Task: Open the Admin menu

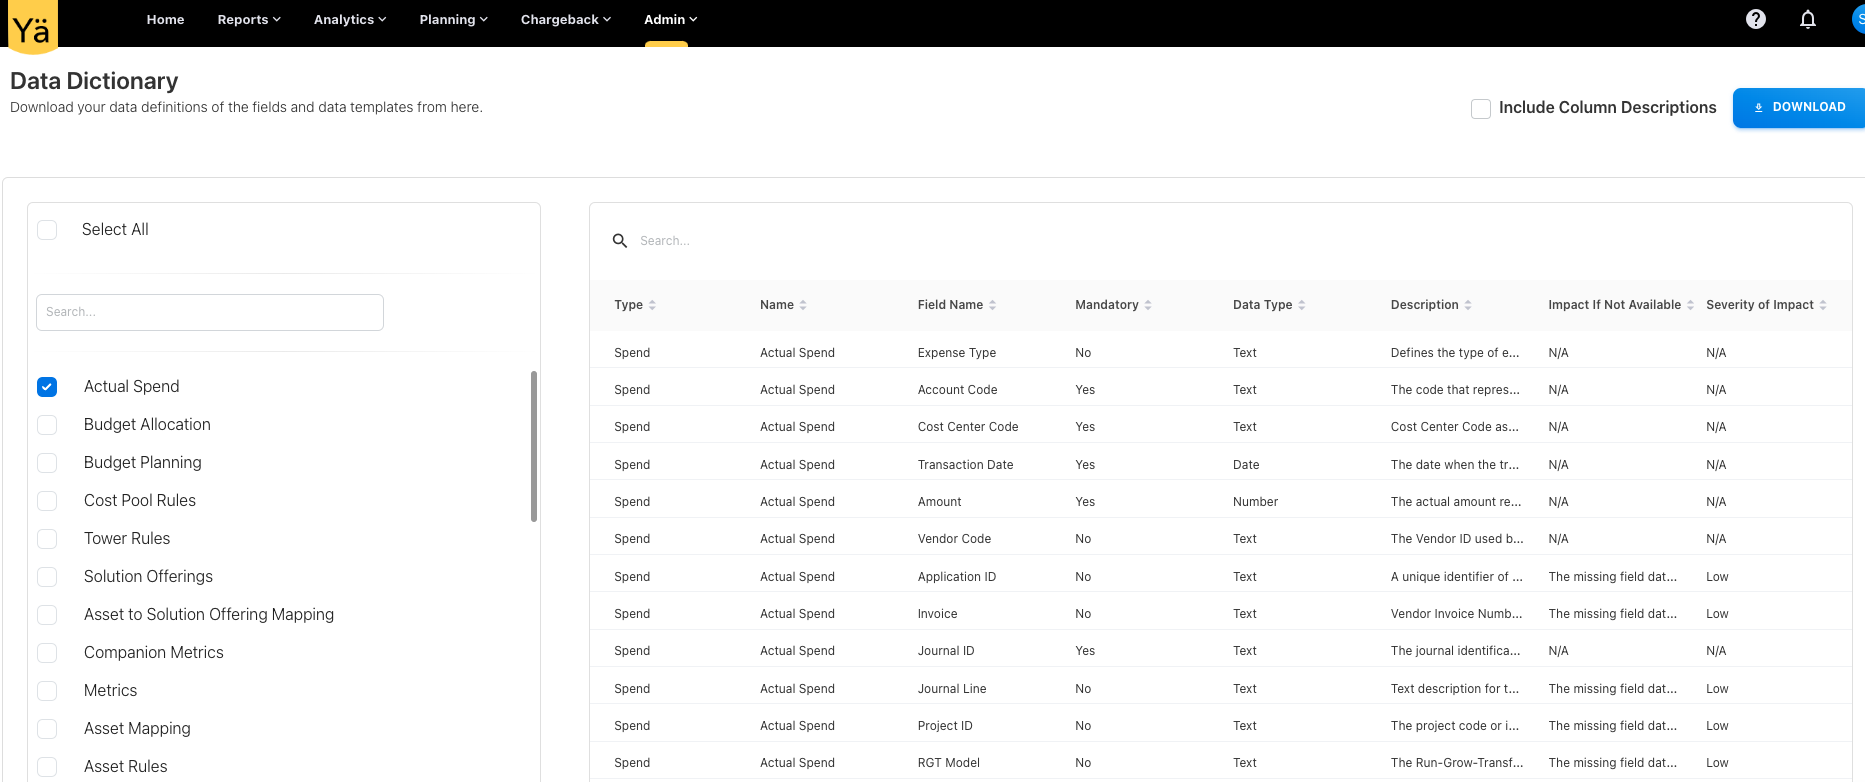Action: 670,19
